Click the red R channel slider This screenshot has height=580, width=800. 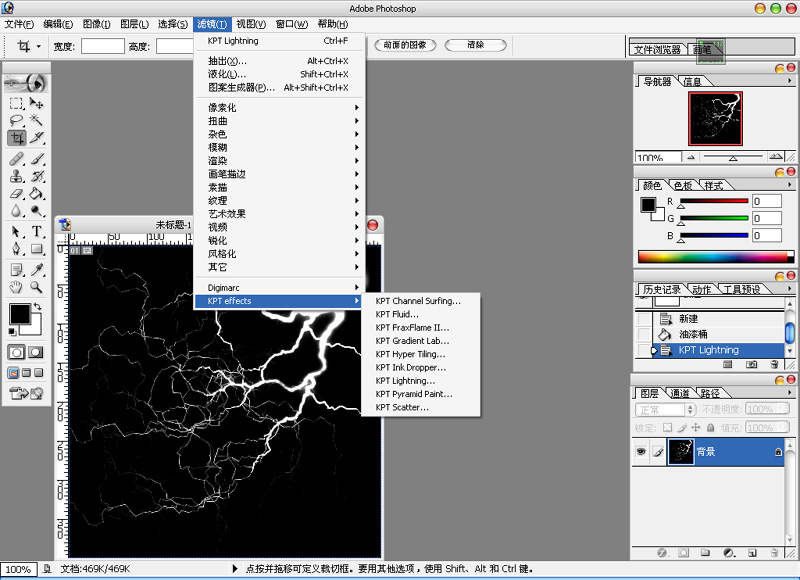714,201
